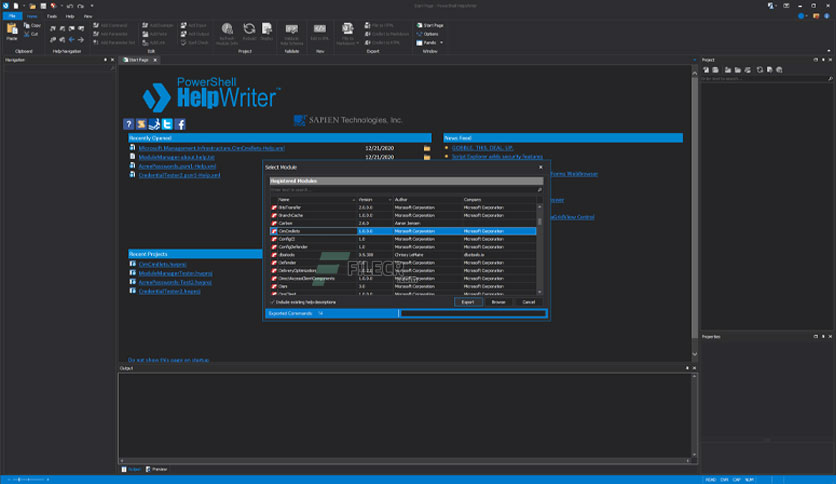Click the new file icon in quick access toolbar

tap(16, 6)
